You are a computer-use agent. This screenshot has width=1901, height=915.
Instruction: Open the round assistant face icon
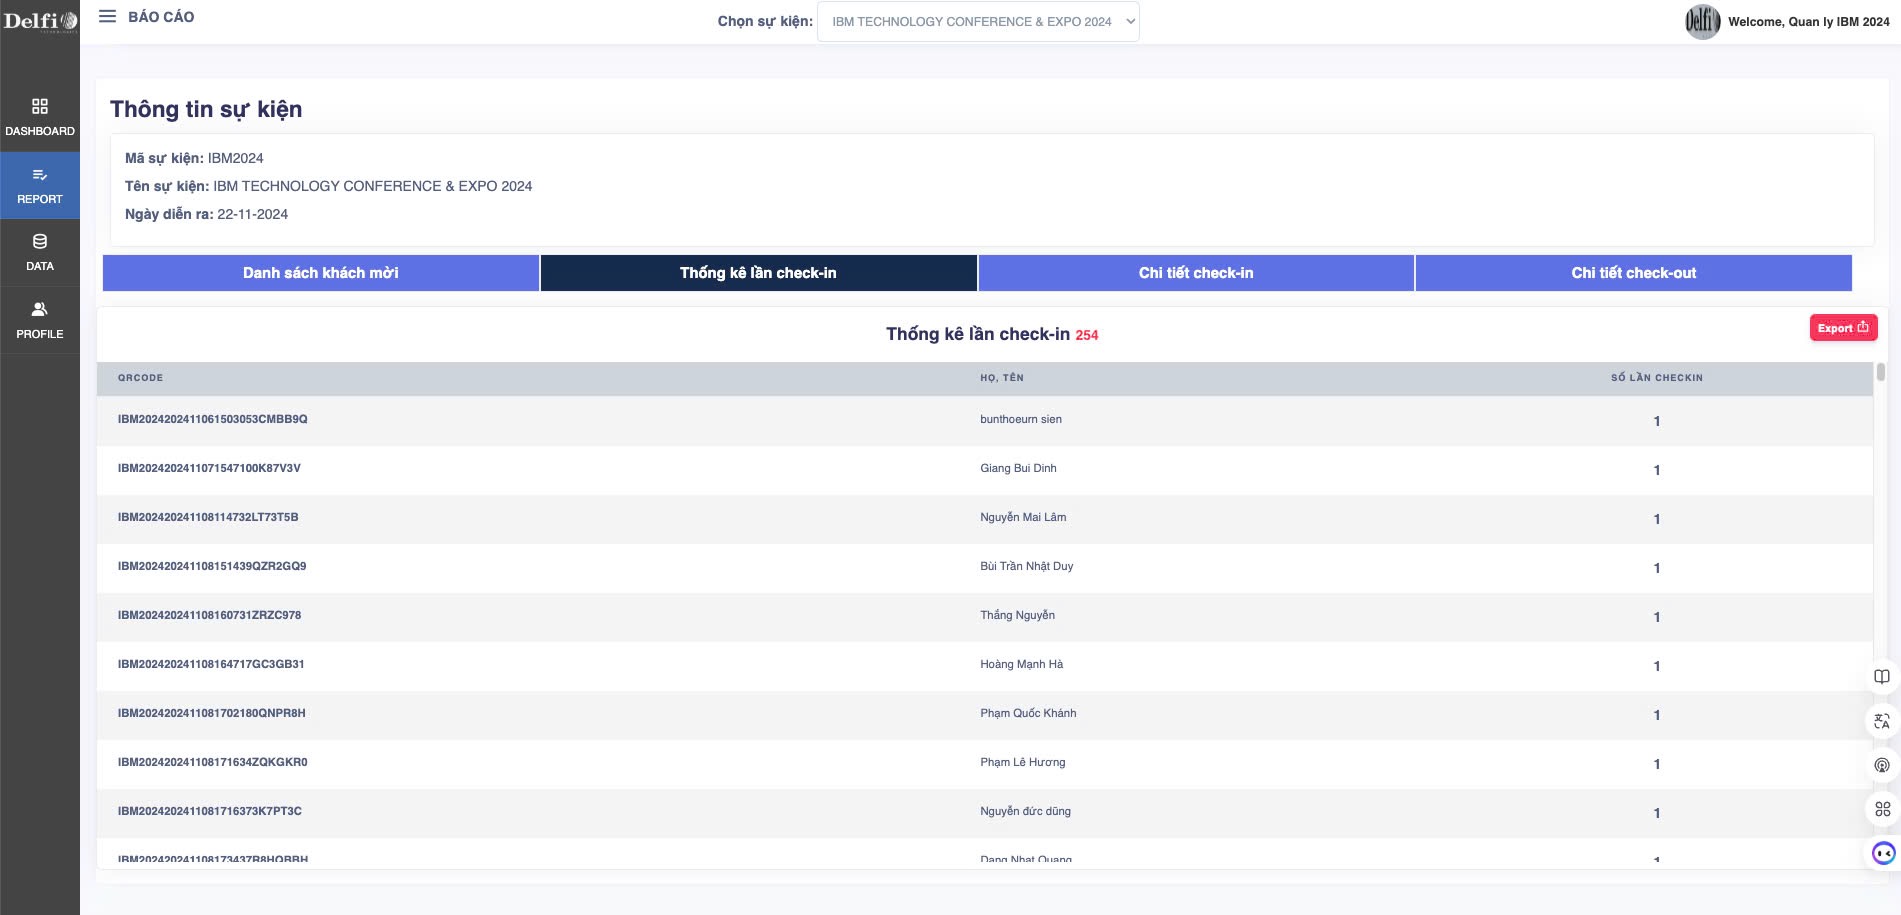tap(1883, 853)
